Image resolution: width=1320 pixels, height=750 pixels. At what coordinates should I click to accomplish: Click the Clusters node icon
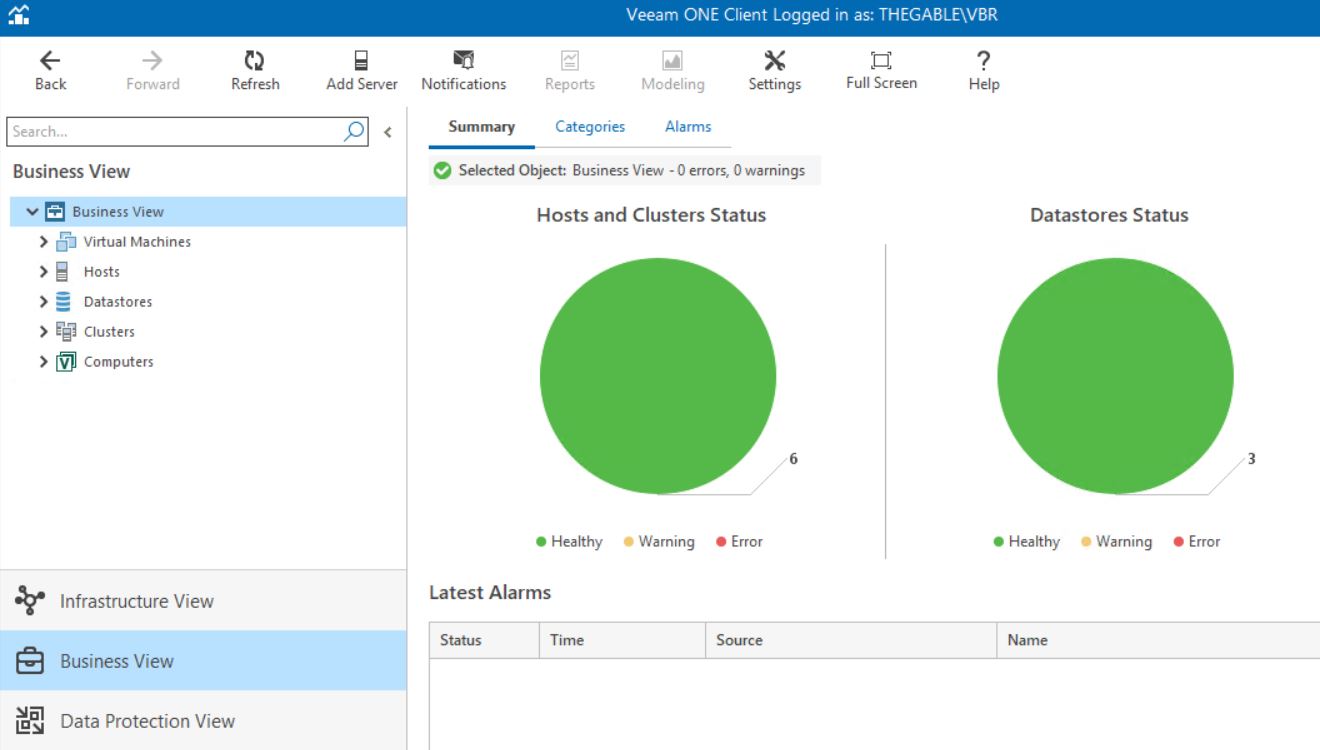[66, 331]
